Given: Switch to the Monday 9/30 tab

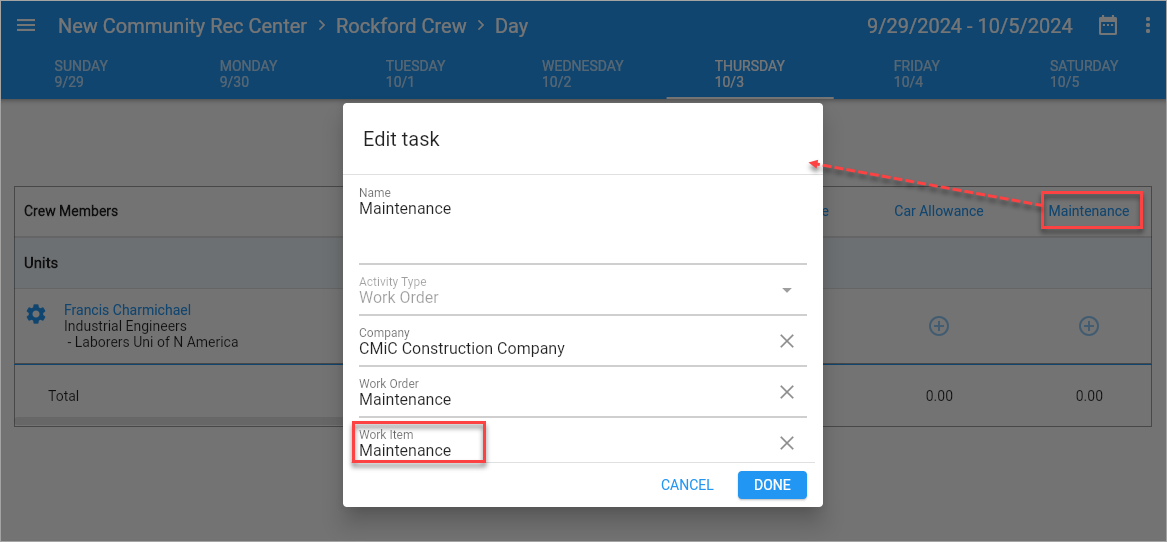Looking at the screenshot, I should (248, 74).
